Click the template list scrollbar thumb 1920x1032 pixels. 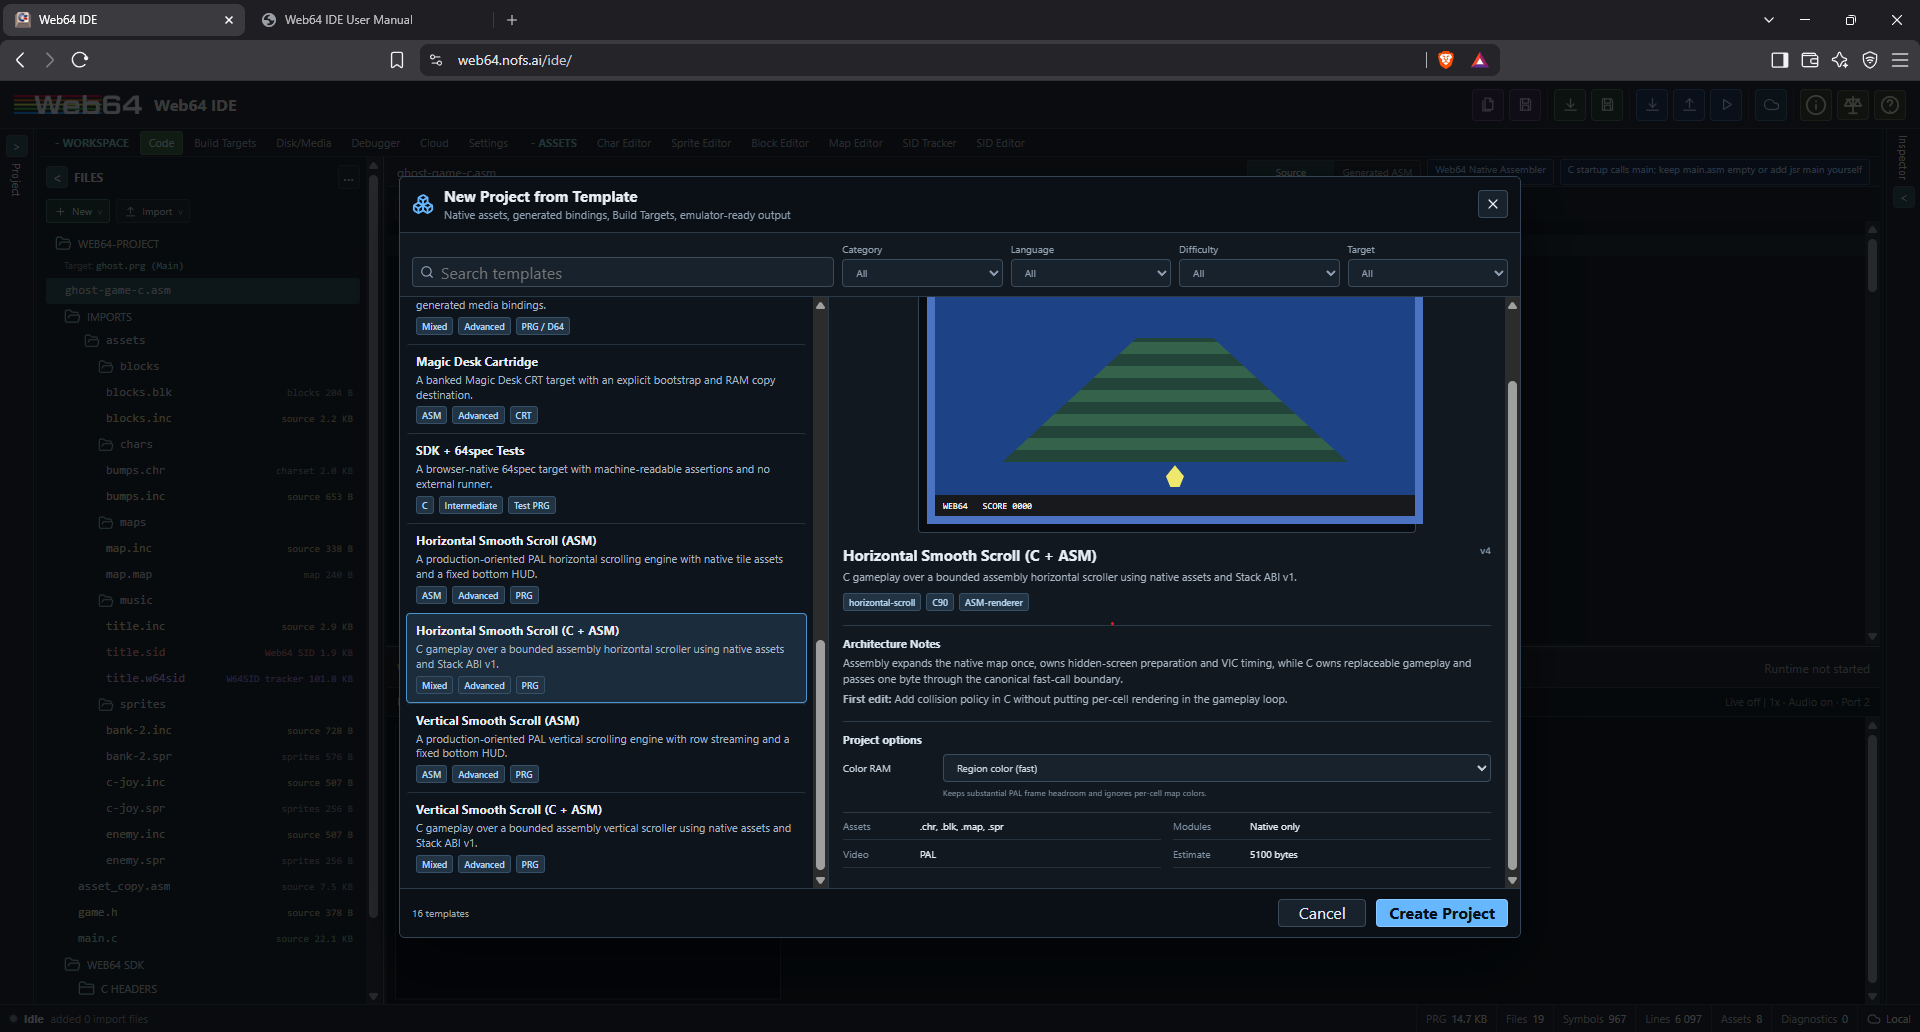click(x=820, y=755)
